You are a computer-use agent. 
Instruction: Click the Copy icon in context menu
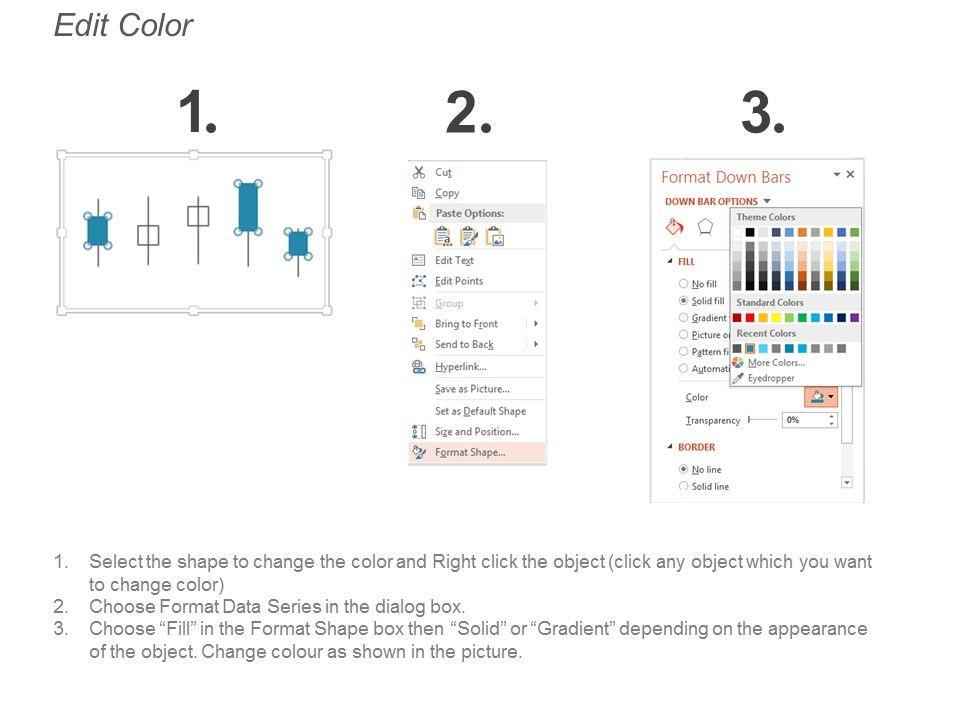[419, 193]
